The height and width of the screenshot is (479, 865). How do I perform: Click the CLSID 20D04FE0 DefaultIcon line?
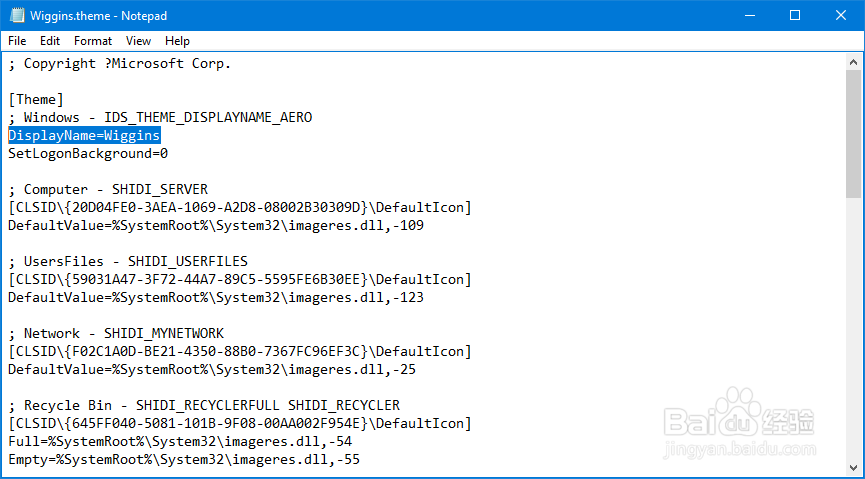(x=240, y=207)
